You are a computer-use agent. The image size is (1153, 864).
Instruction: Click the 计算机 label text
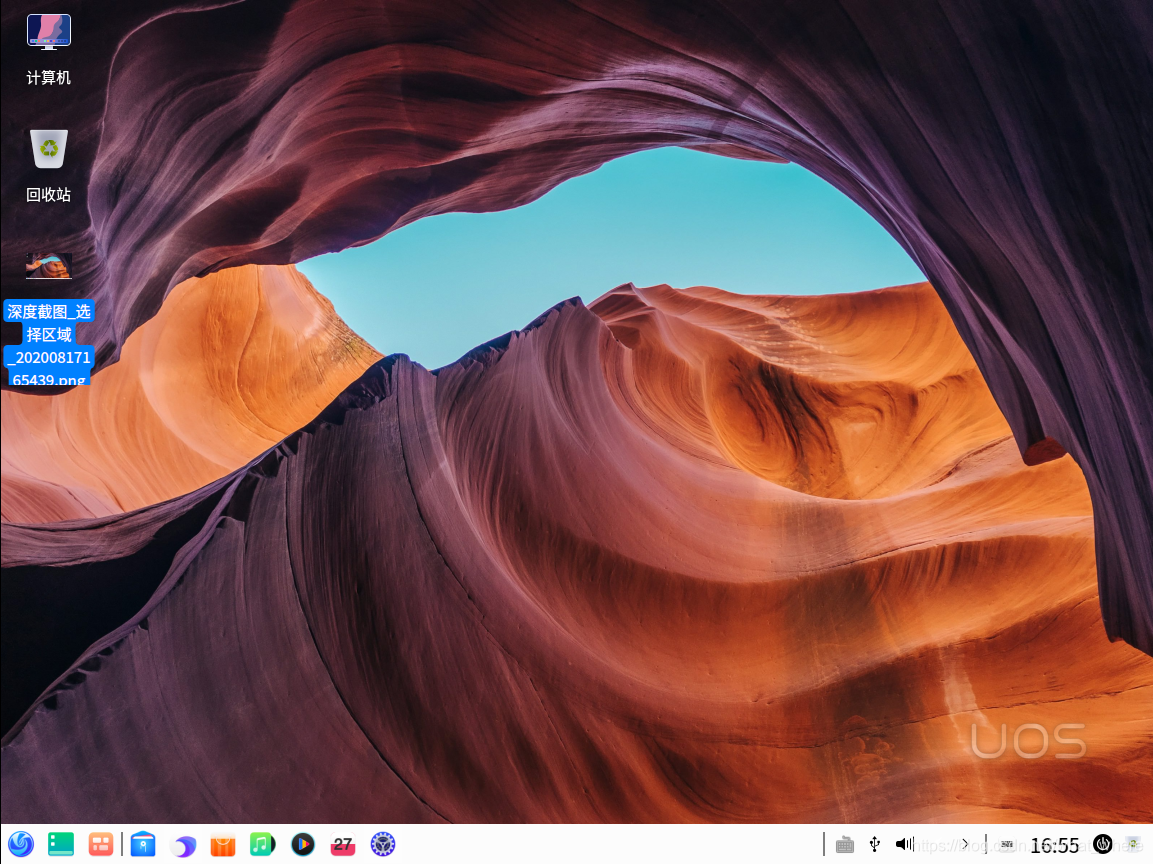point(49,78)
